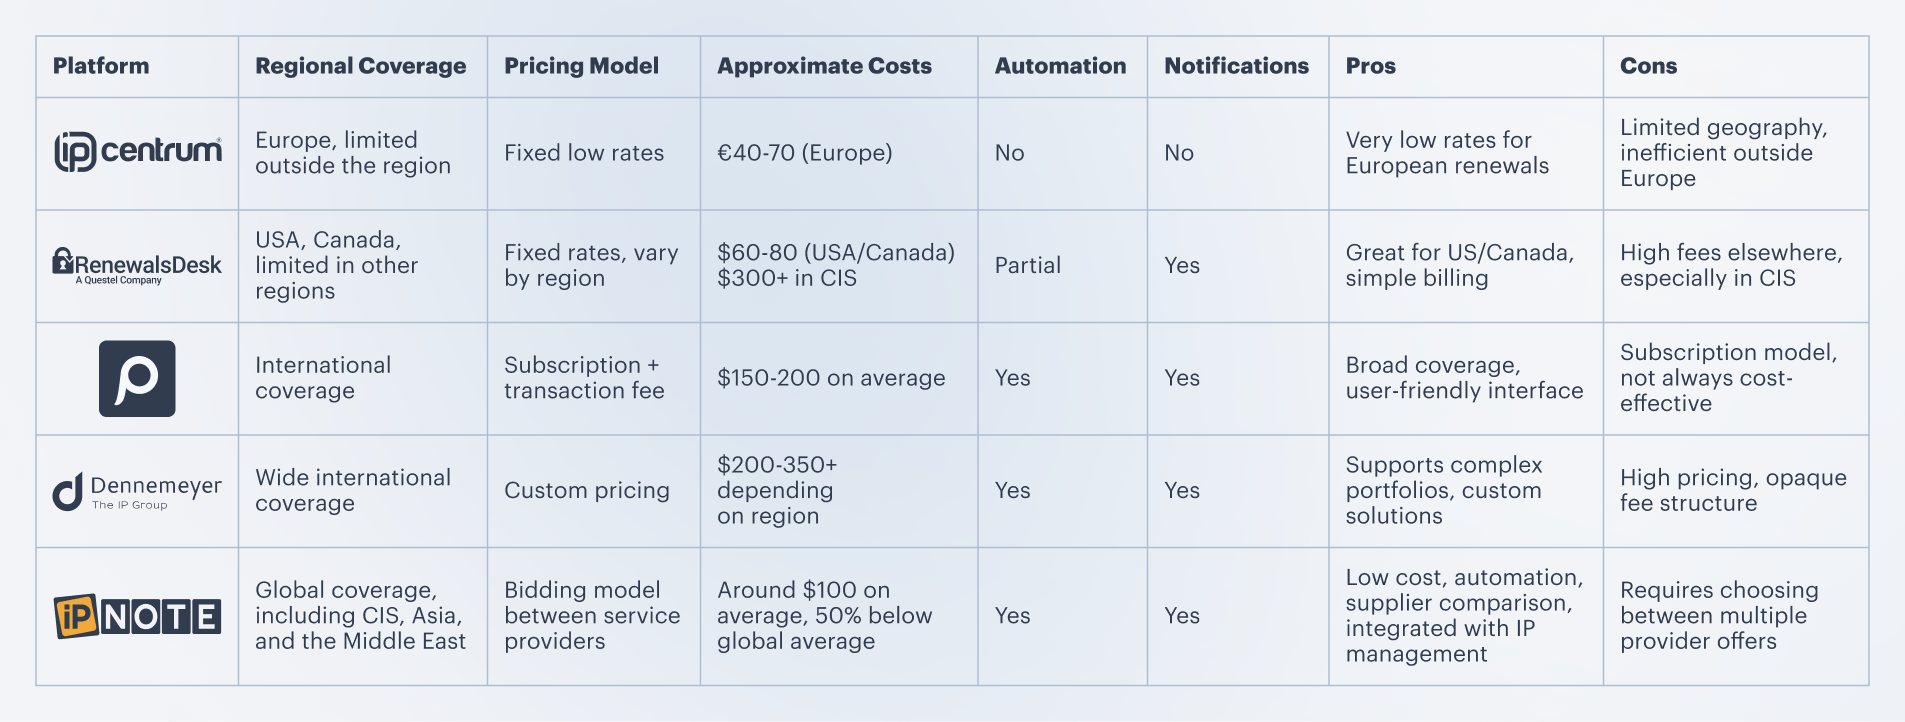Click the Notifications column header
This screenshot has width=1905, height=722.
coord(1236,66)
